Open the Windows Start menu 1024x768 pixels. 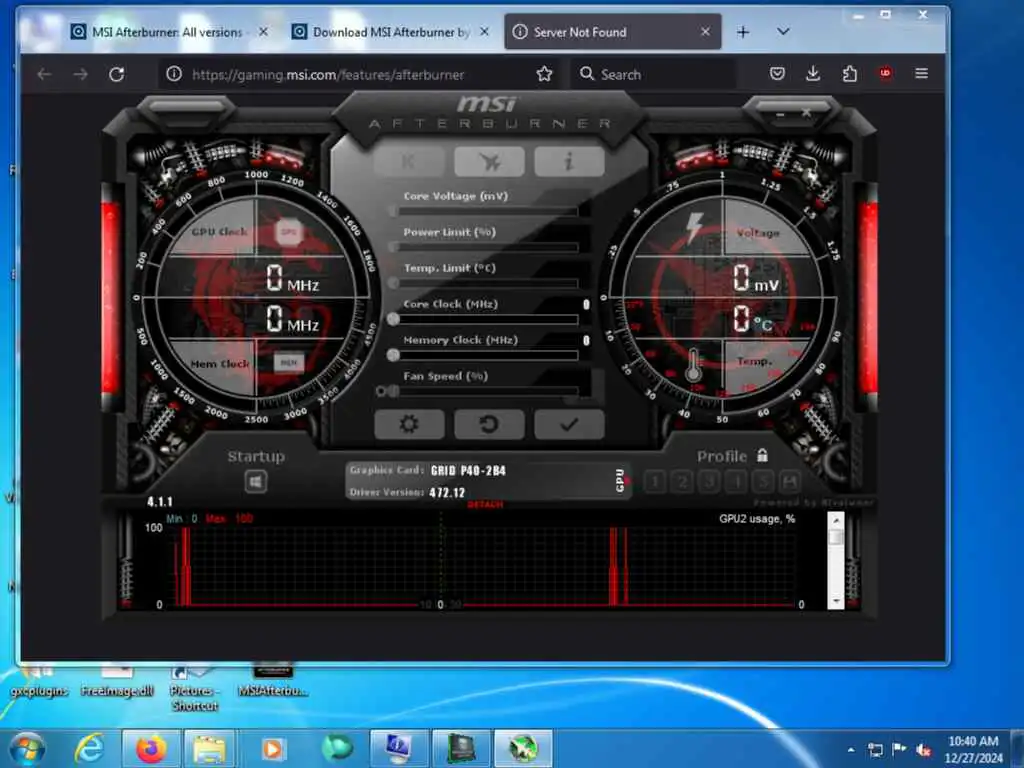[x=27, y=748]
